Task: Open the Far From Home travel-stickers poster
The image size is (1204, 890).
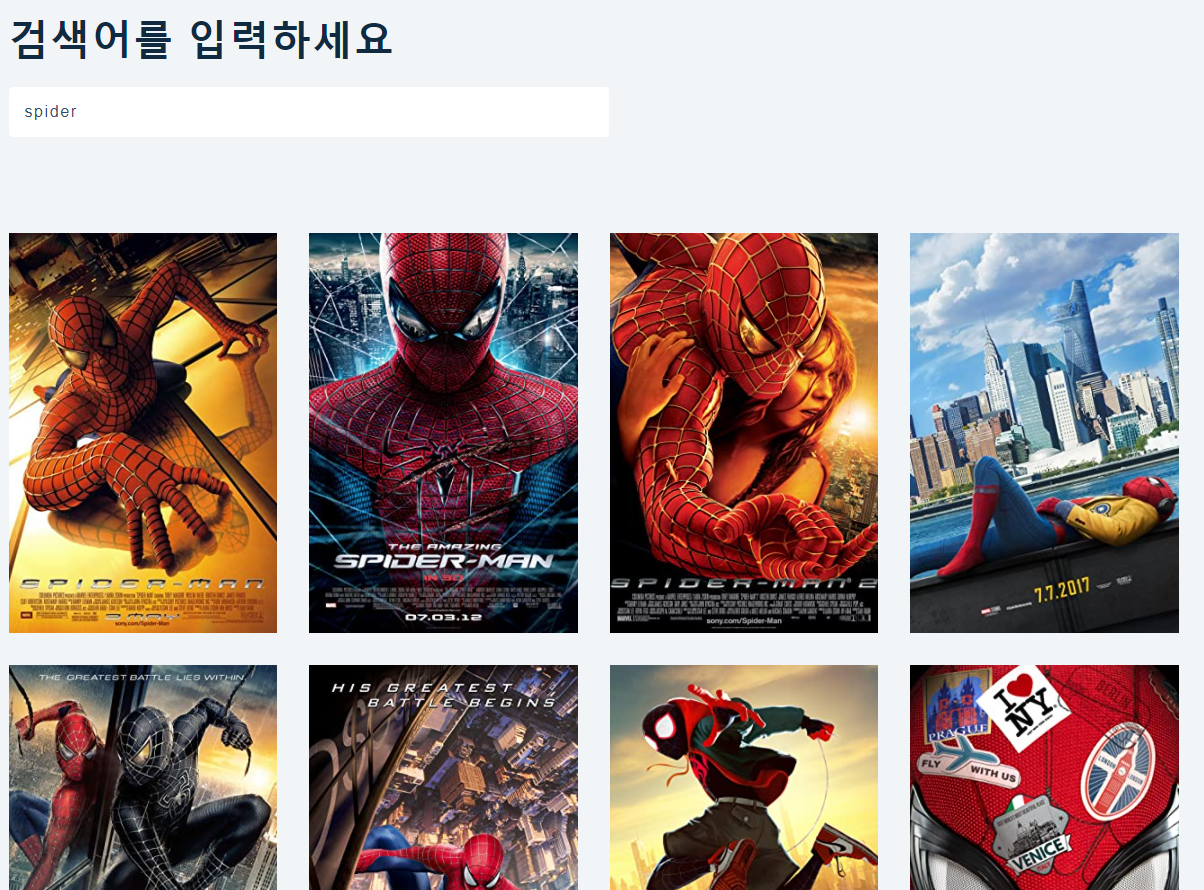Action: 1044,777
